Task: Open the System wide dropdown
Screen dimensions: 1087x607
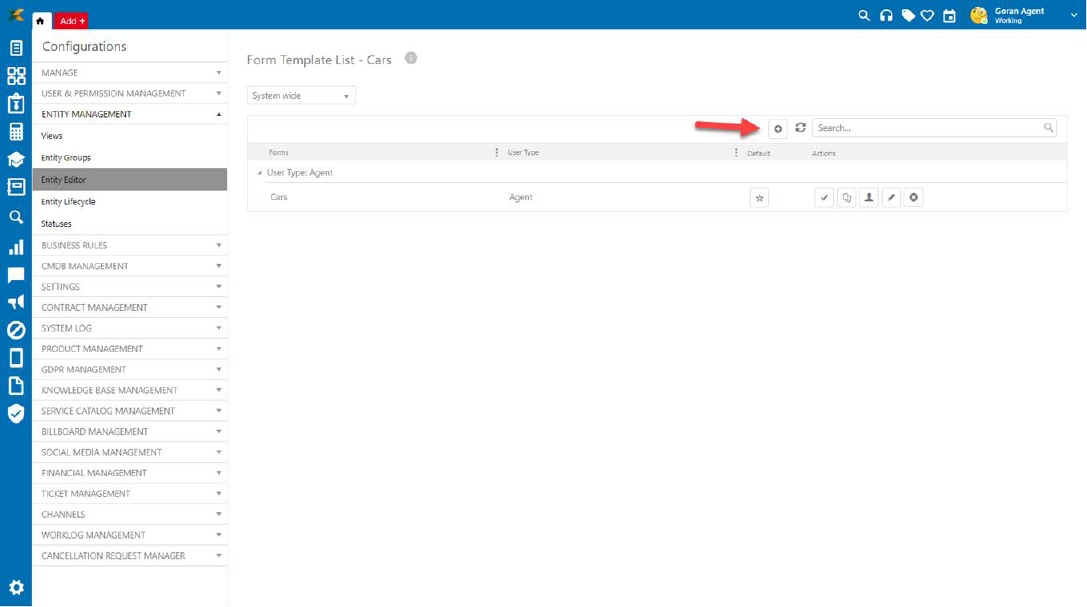Action: point(301,96)
